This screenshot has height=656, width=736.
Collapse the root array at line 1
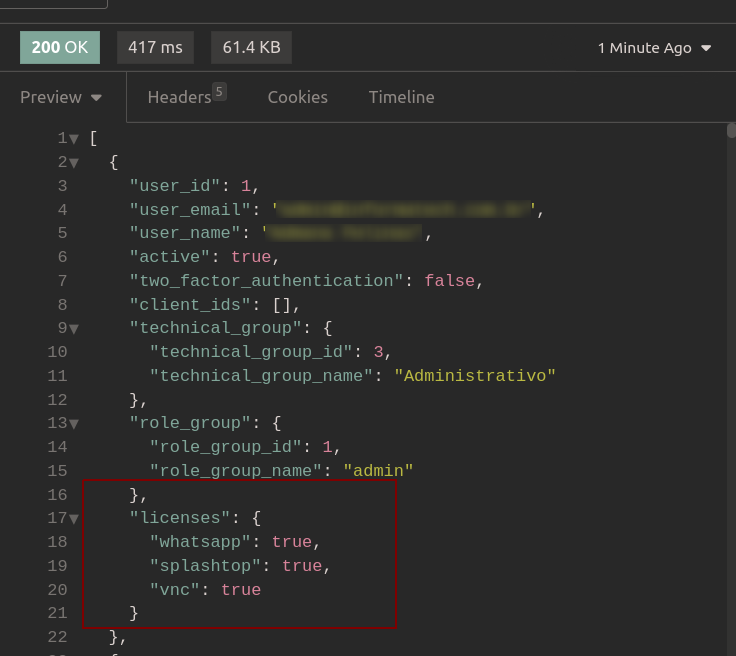pos(74,139)
